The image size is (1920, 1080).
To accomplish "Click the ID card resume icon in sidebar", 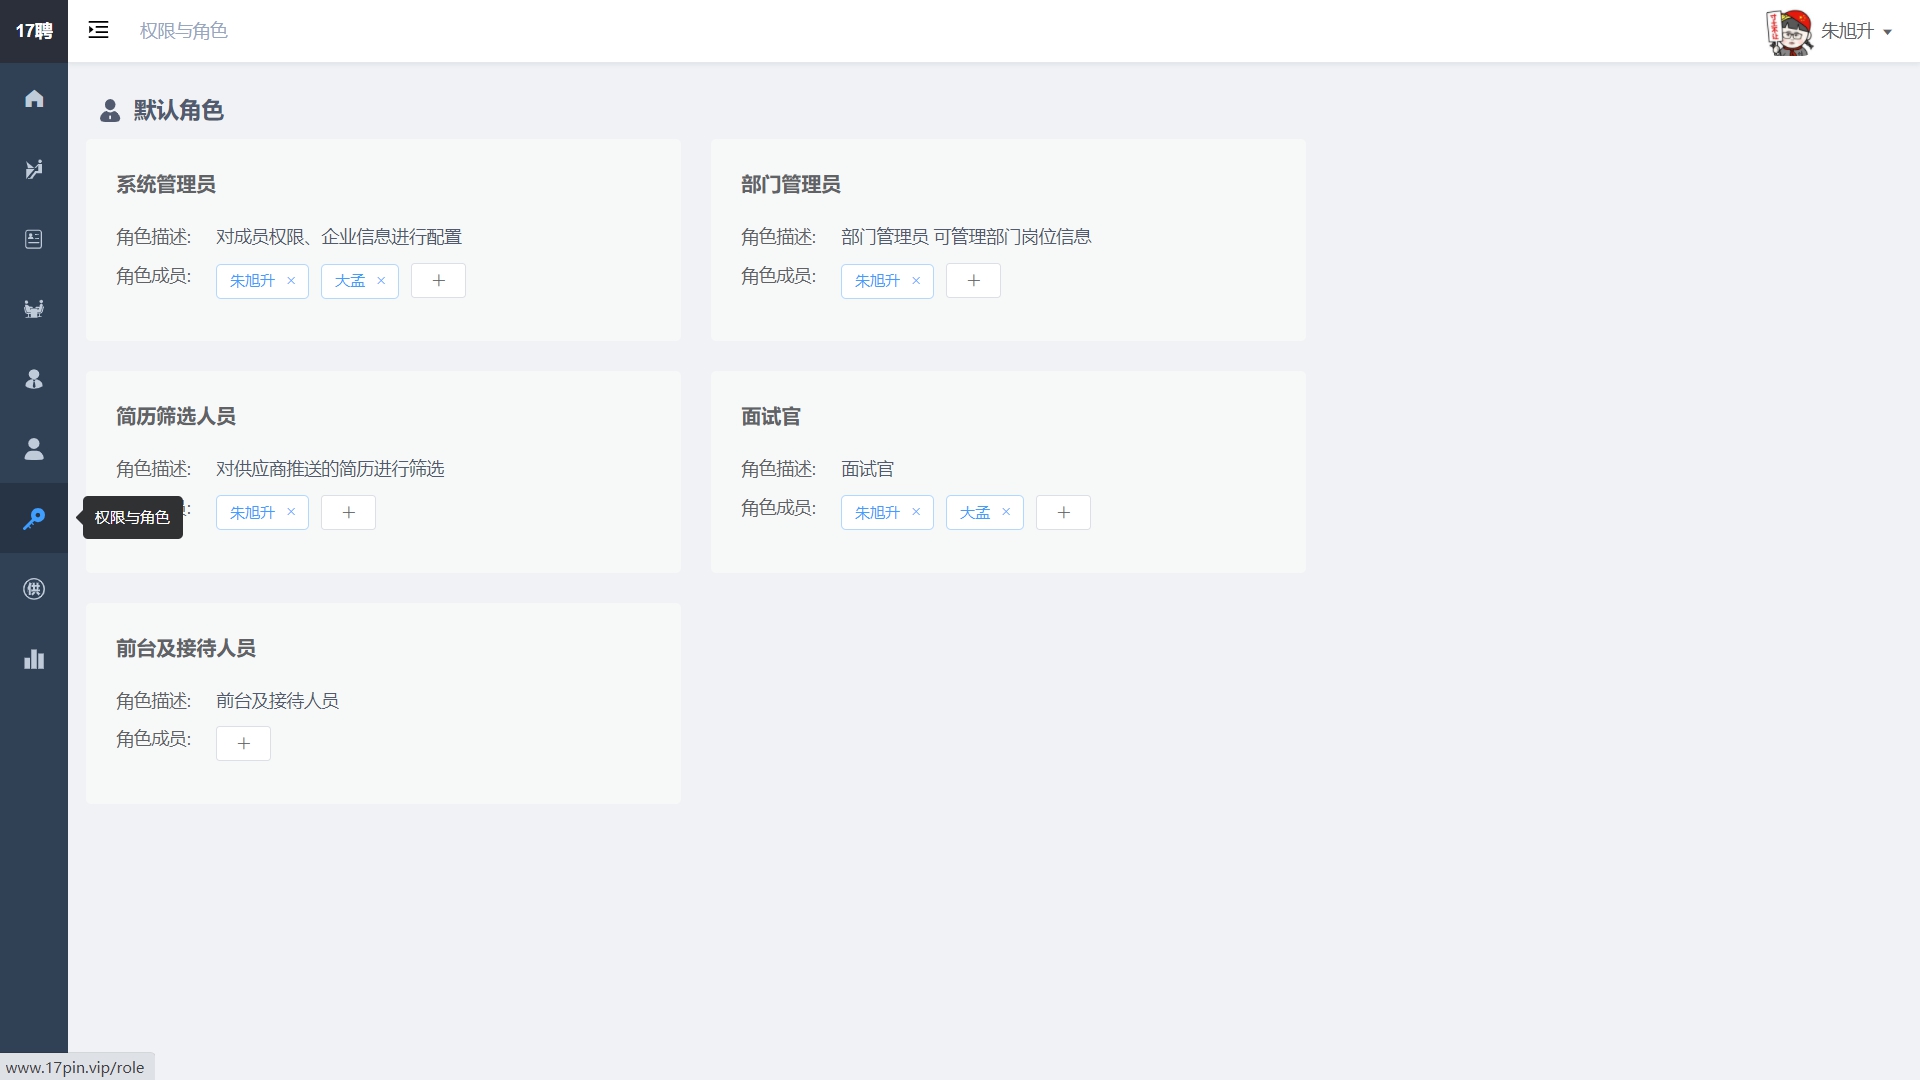I will coord(34,239).
